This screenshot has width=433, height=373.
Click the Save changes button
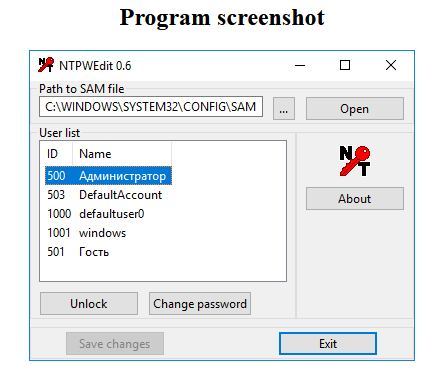coord(115,344)
